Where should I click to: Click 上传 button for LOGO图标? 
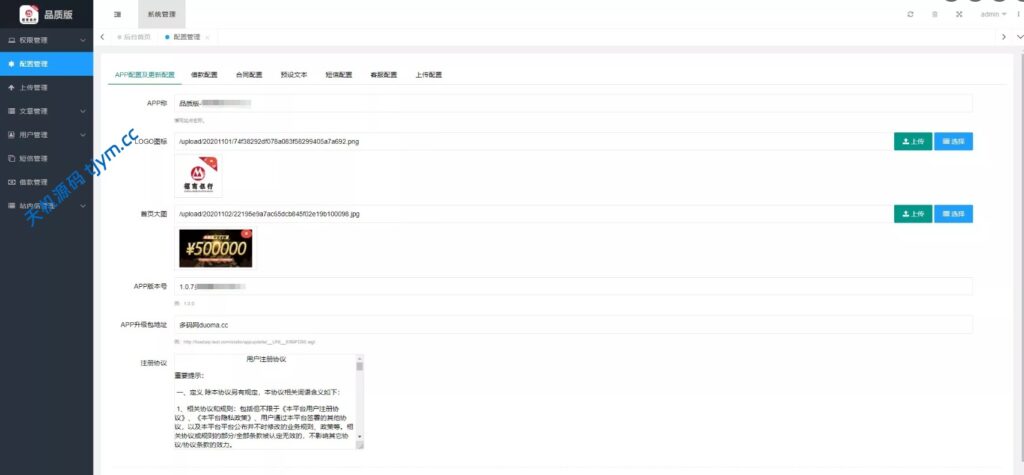[912, 142]
